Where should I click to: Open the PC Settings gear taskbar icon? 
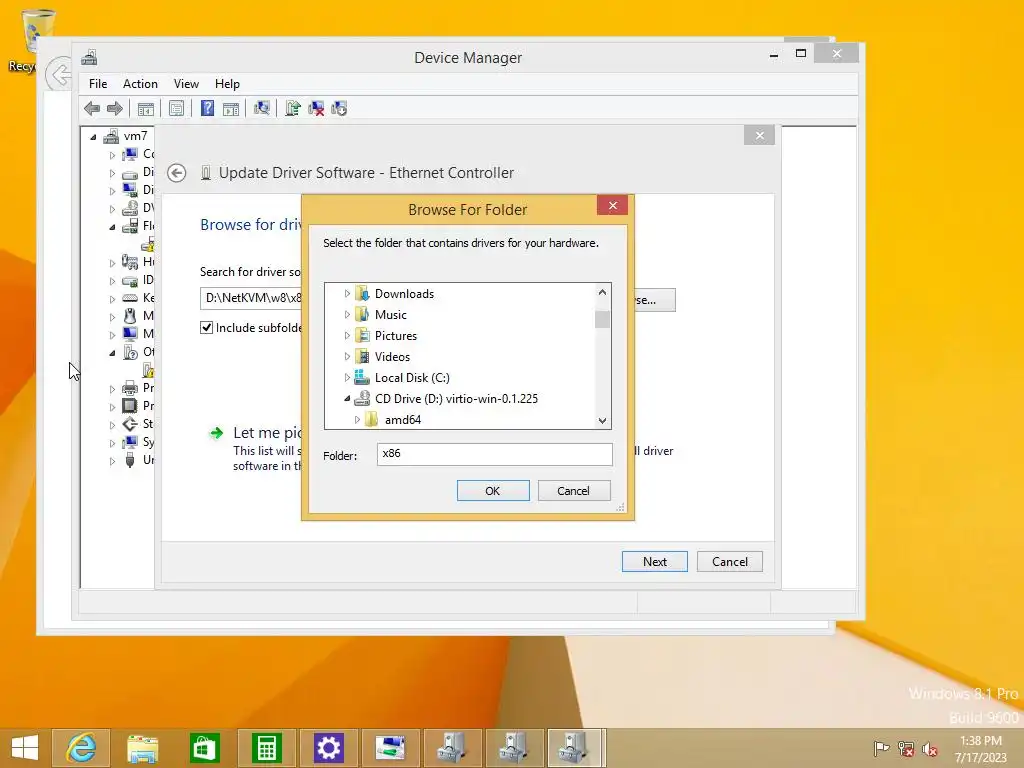(x=328, y=748)
